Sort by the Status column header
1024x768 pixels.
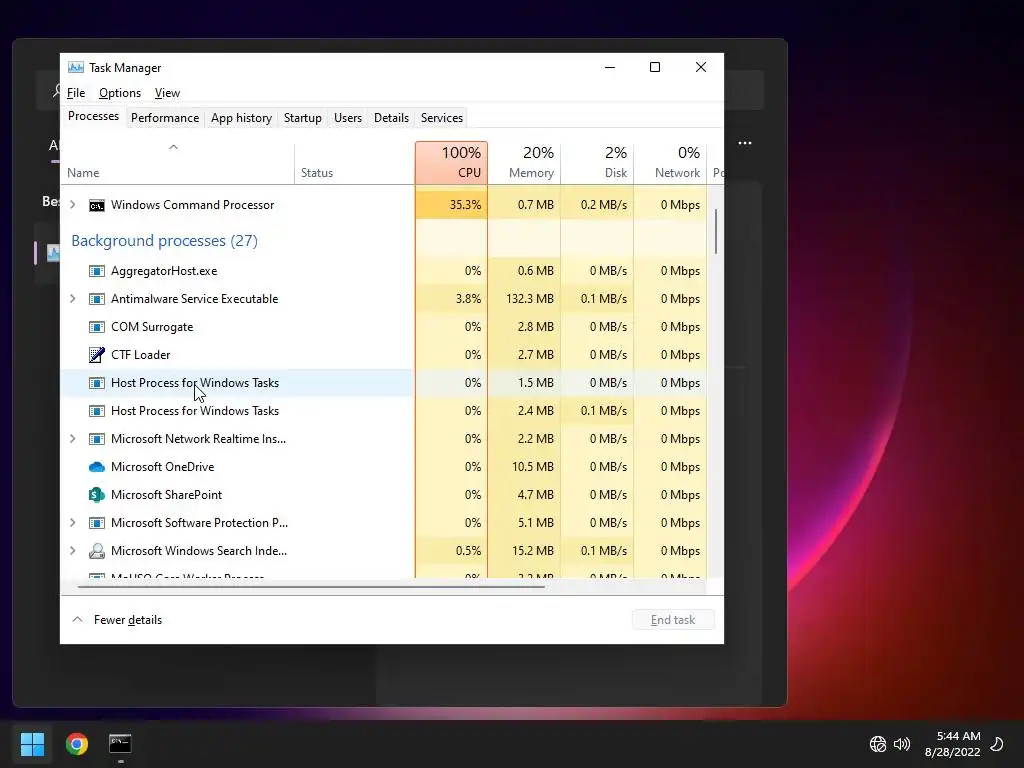(x=355, y=163)
